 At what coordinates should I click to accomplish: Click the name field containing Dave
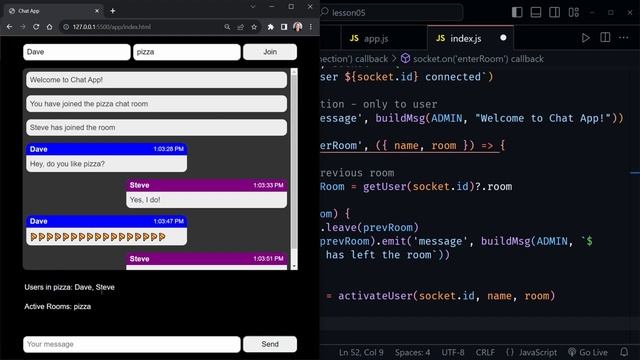click(77, 52)
